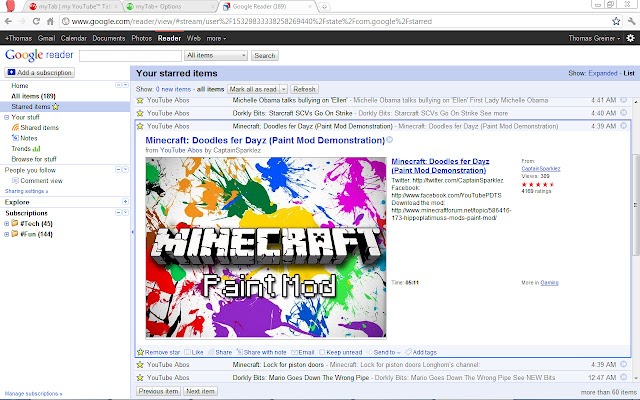The width and height of the screenshot is (640, 400).
Task: Open Google settings gear icon
Action: [631, 38]
